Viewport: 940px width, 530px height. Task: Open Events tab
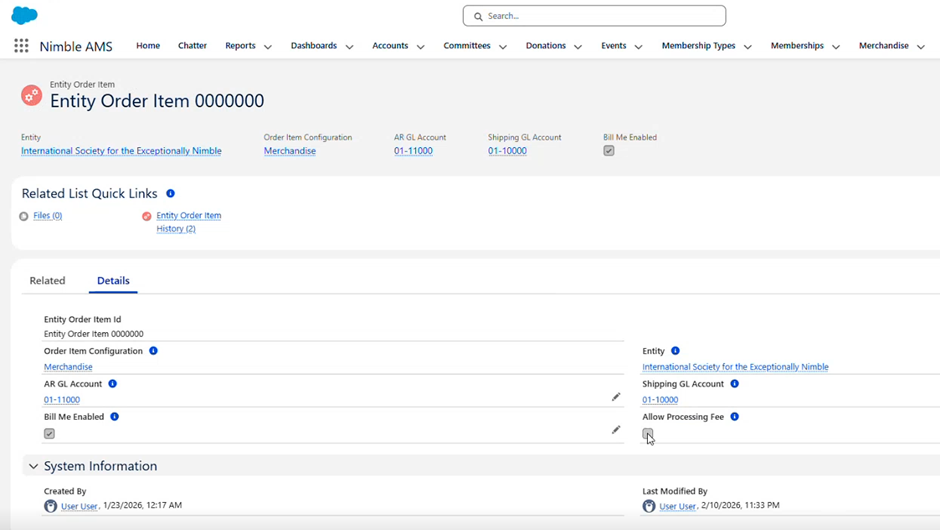(x=614, y=46)
